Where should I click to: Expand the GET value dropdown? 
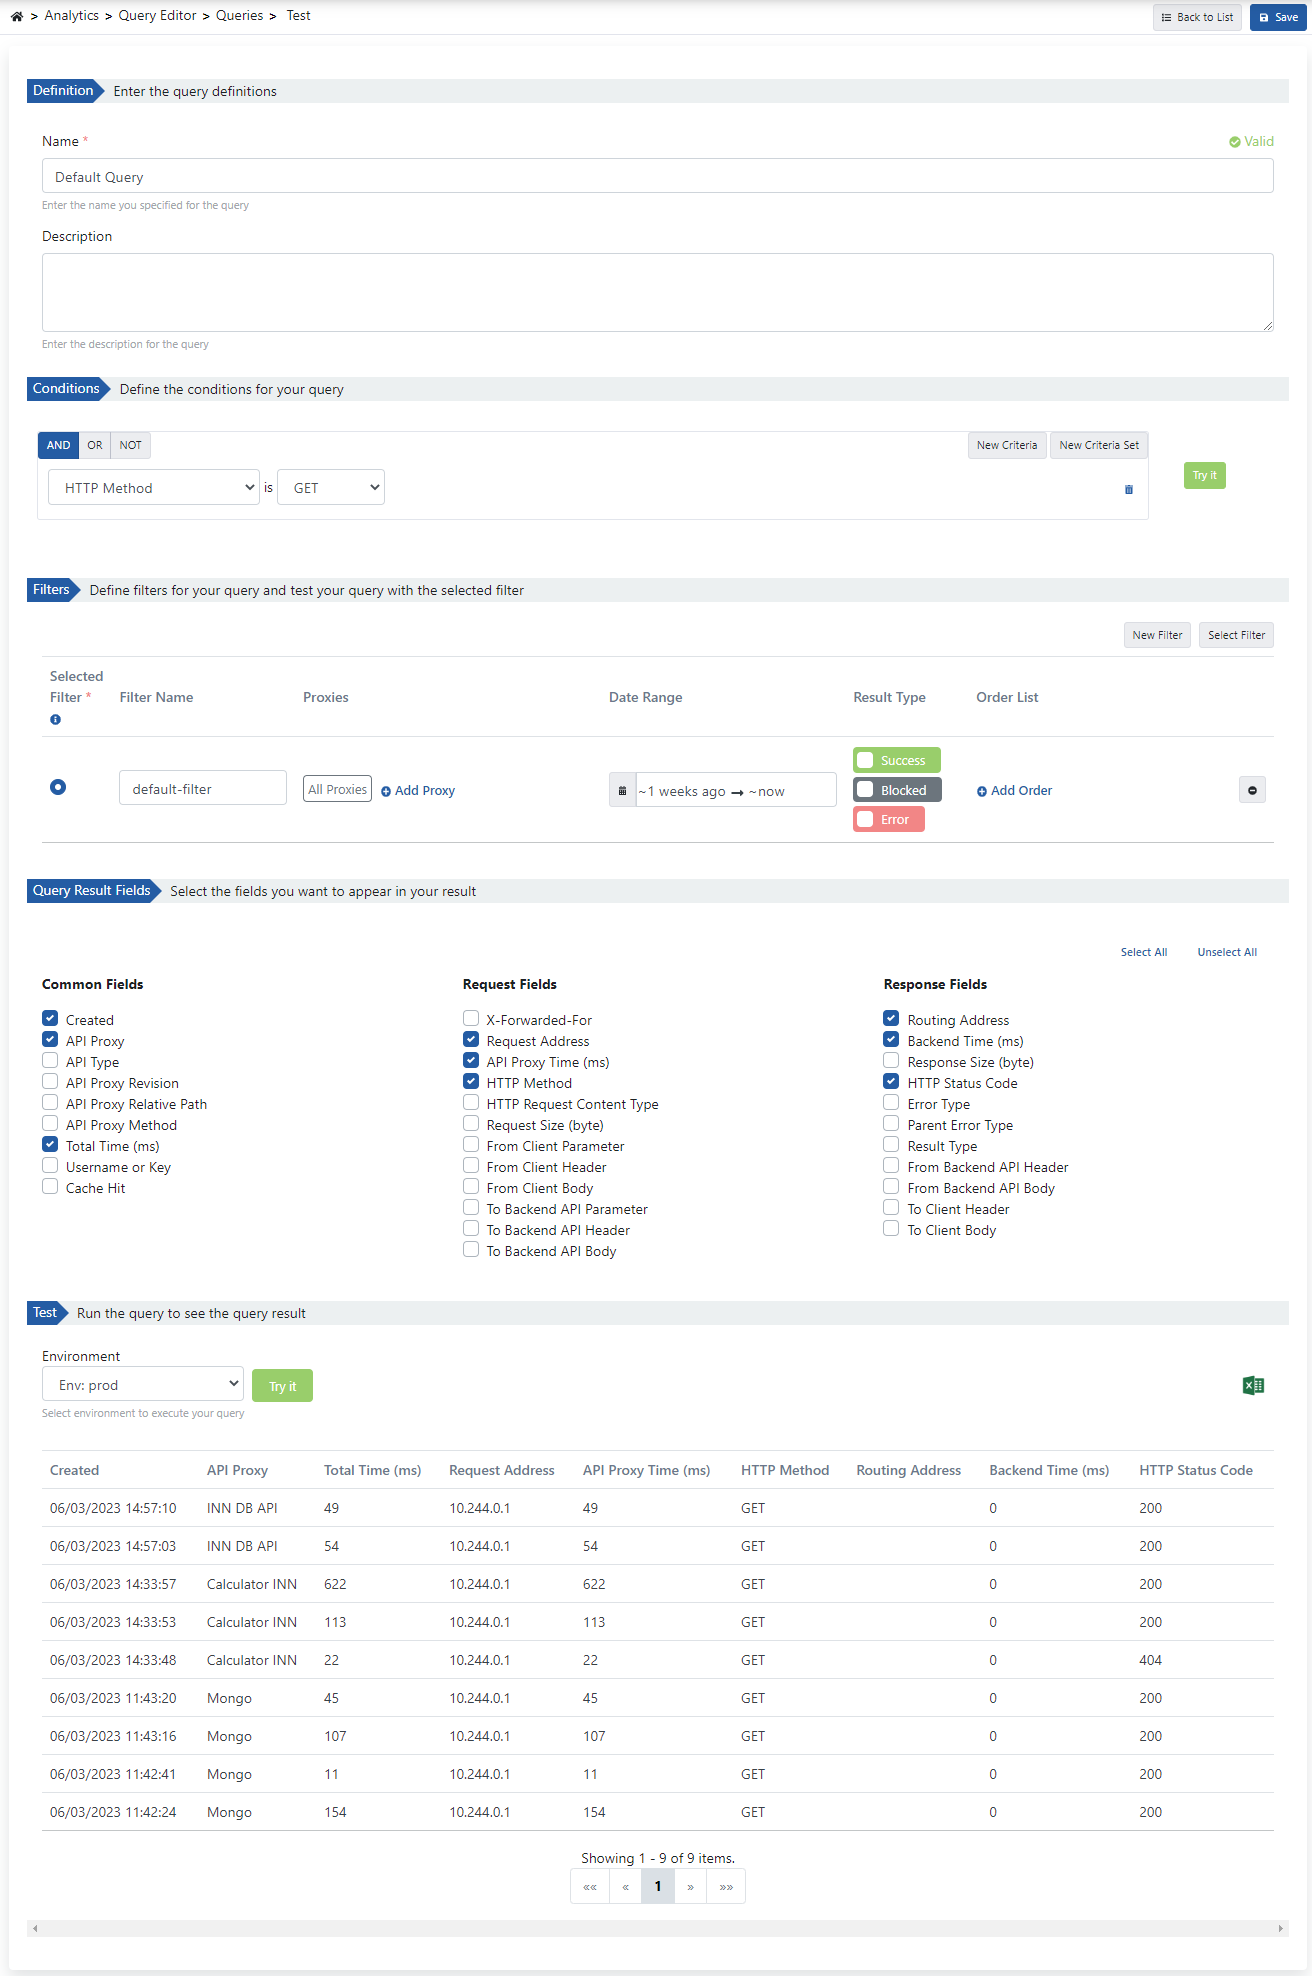(x=331, y=488)
